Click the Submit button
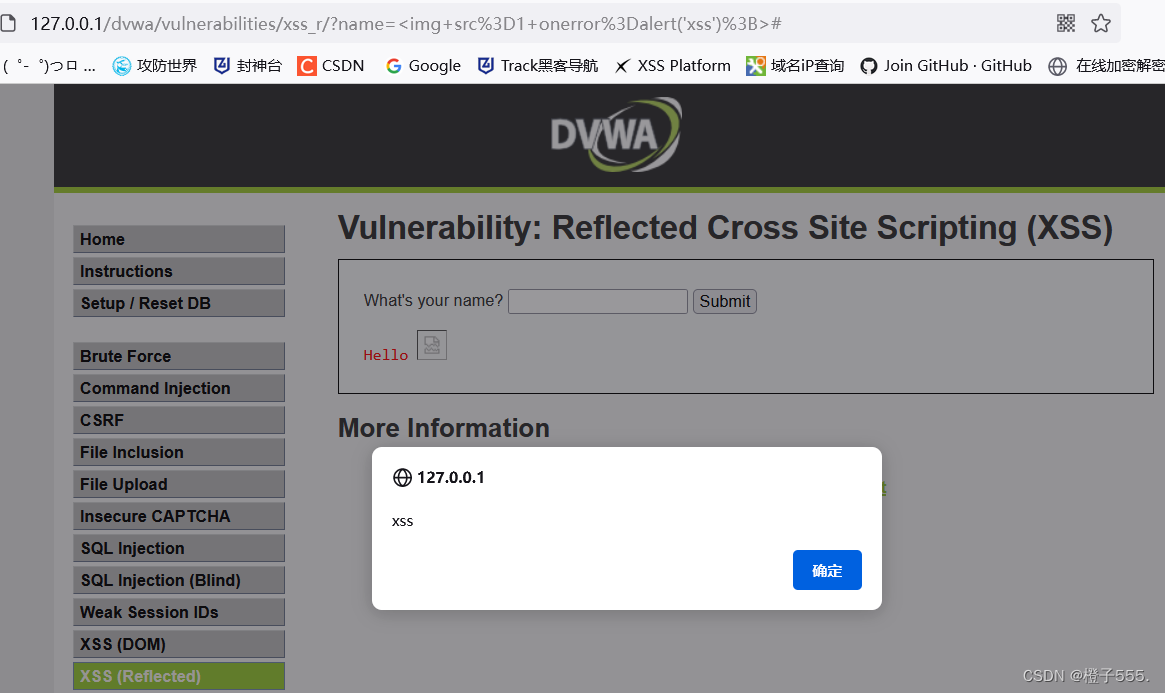Image resolution: width=1165 pixels, height=693 pixels. pos(724,301)
